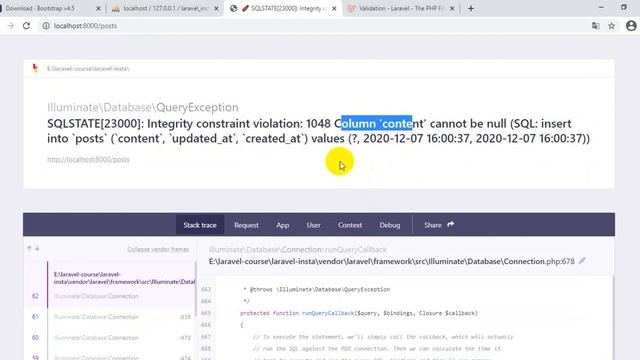Open the Request tab
Viewport: 640px width, 360px height.
click(x=246, y=225)
